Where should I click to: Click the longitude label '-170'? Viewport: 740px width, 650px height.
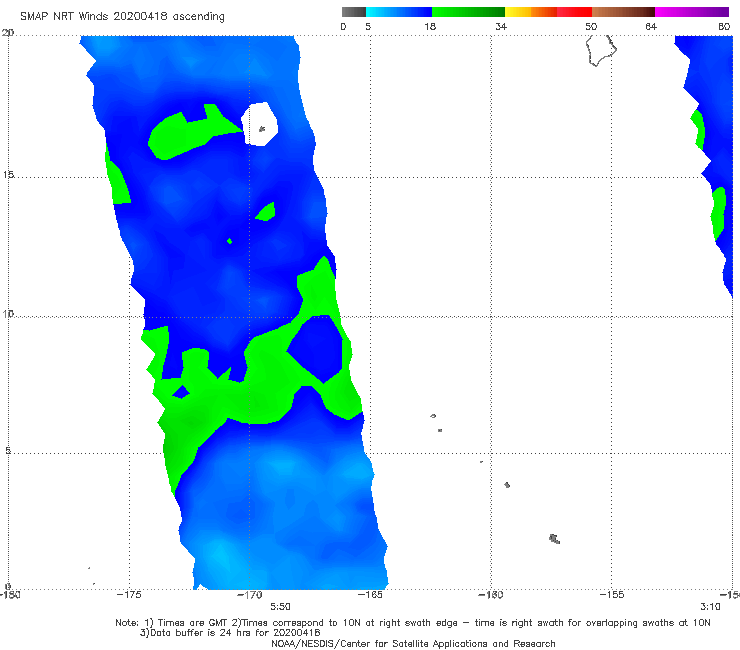[x=250, y=595]
